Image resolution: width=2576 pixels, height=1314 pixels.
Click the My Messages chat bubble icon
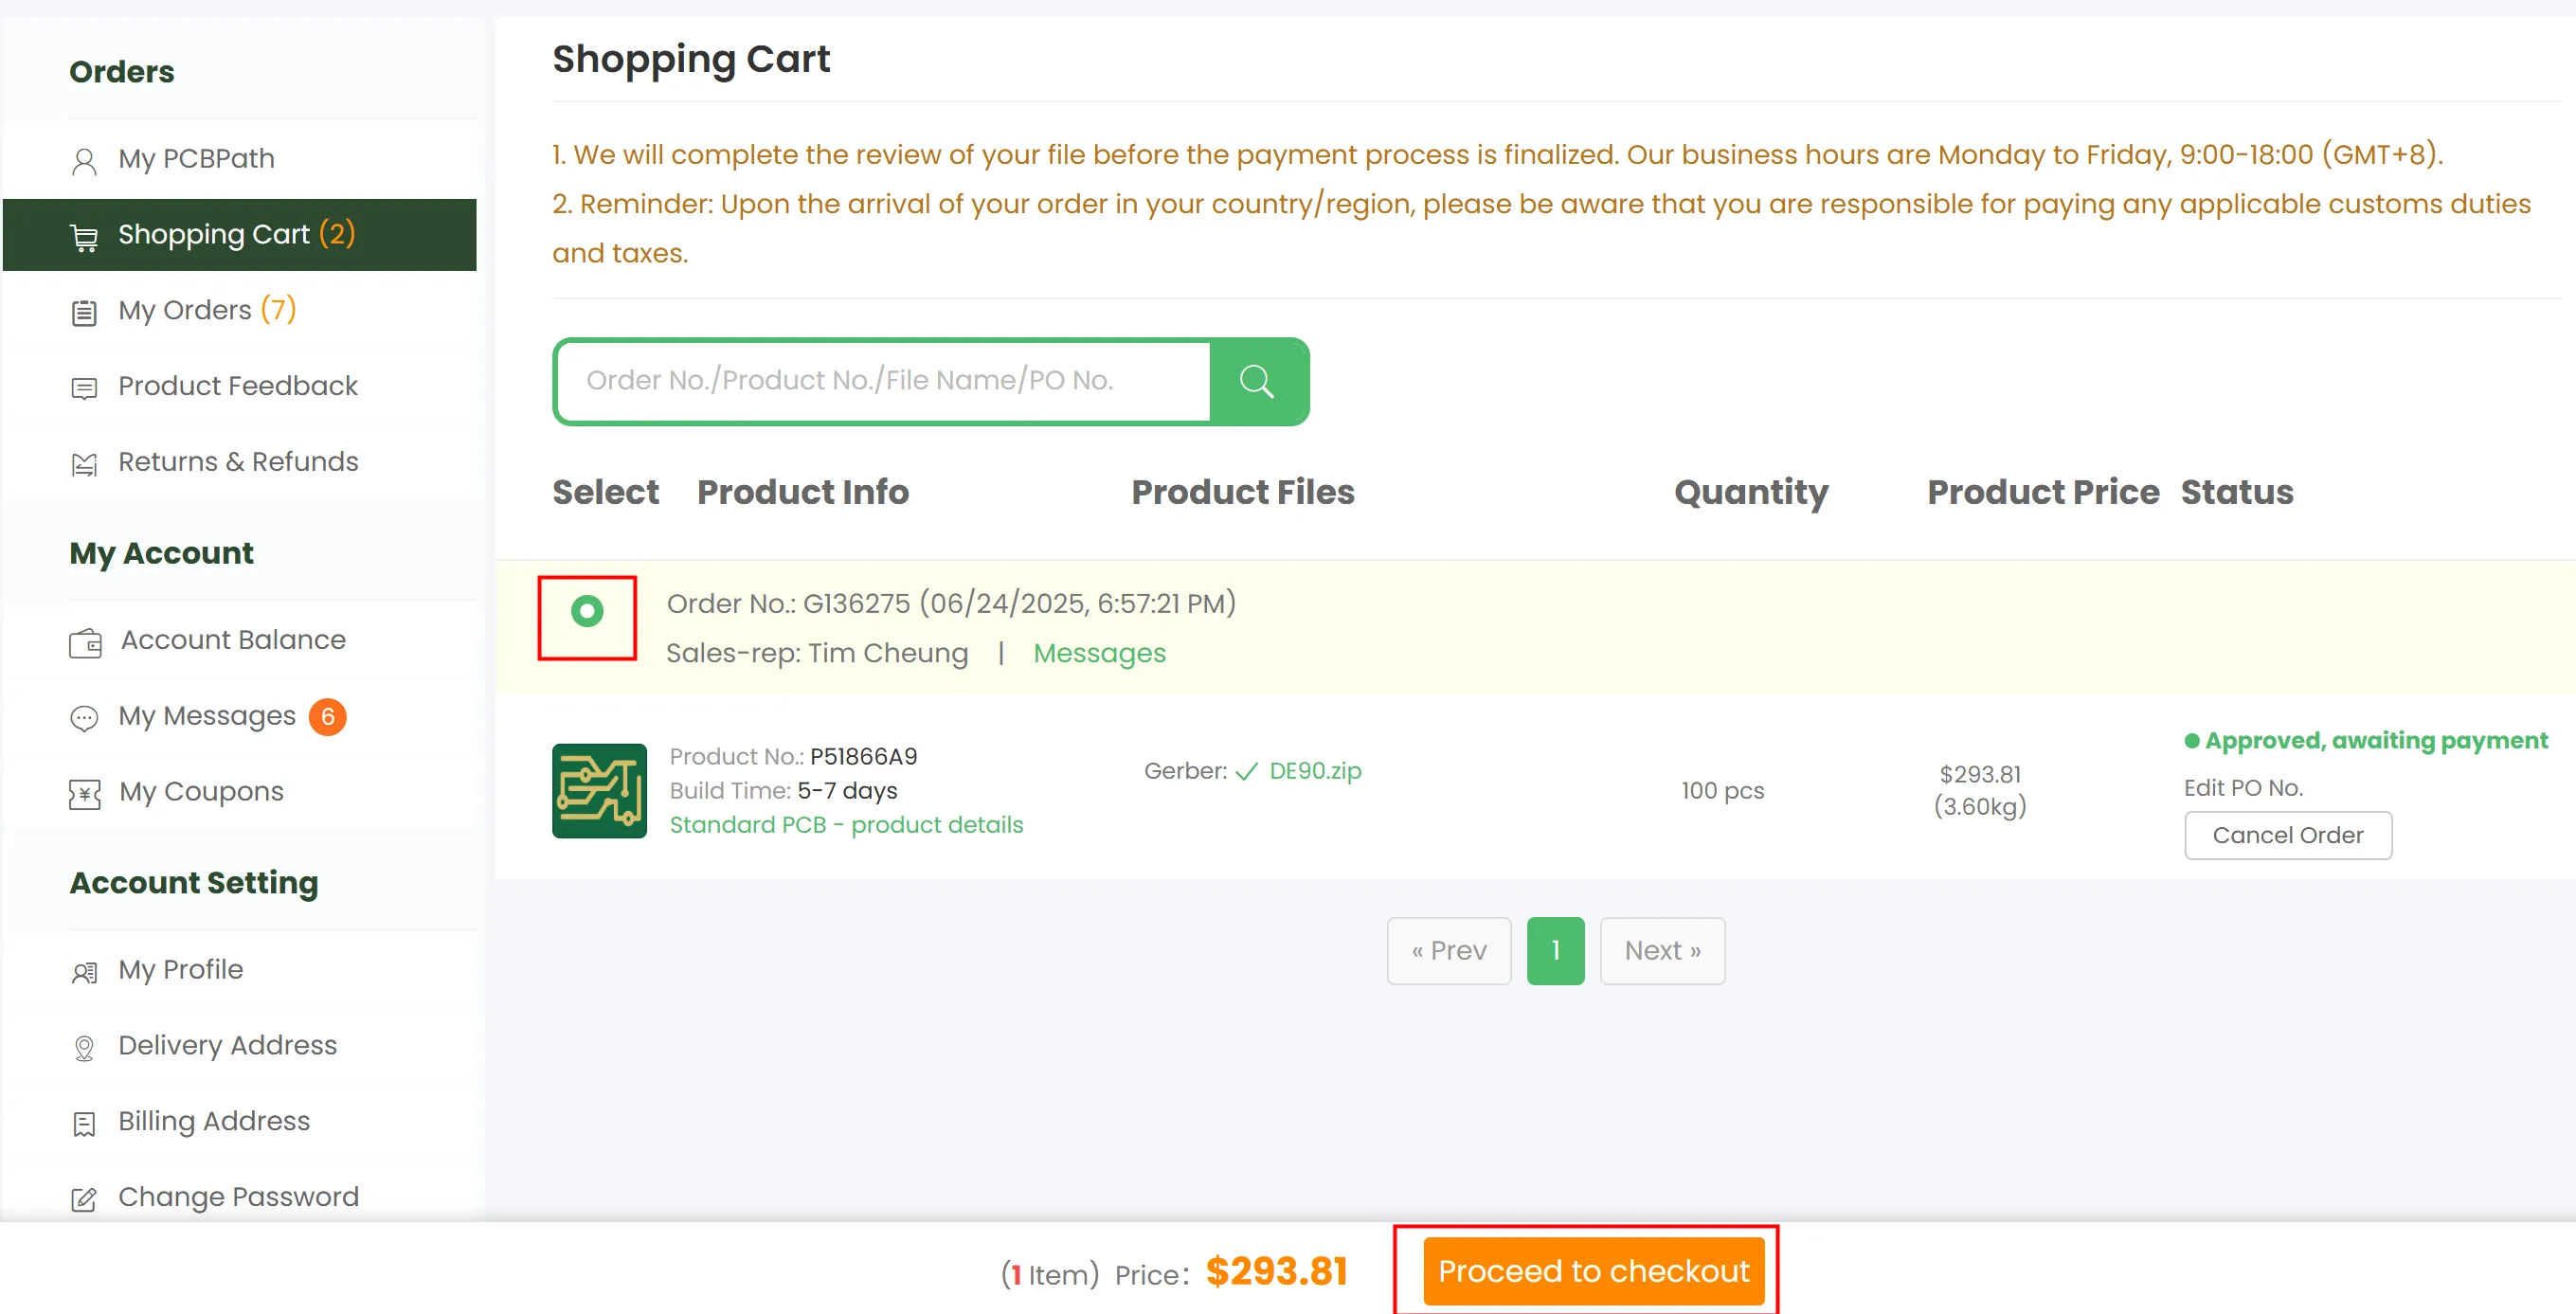click(x=84, y=717)
